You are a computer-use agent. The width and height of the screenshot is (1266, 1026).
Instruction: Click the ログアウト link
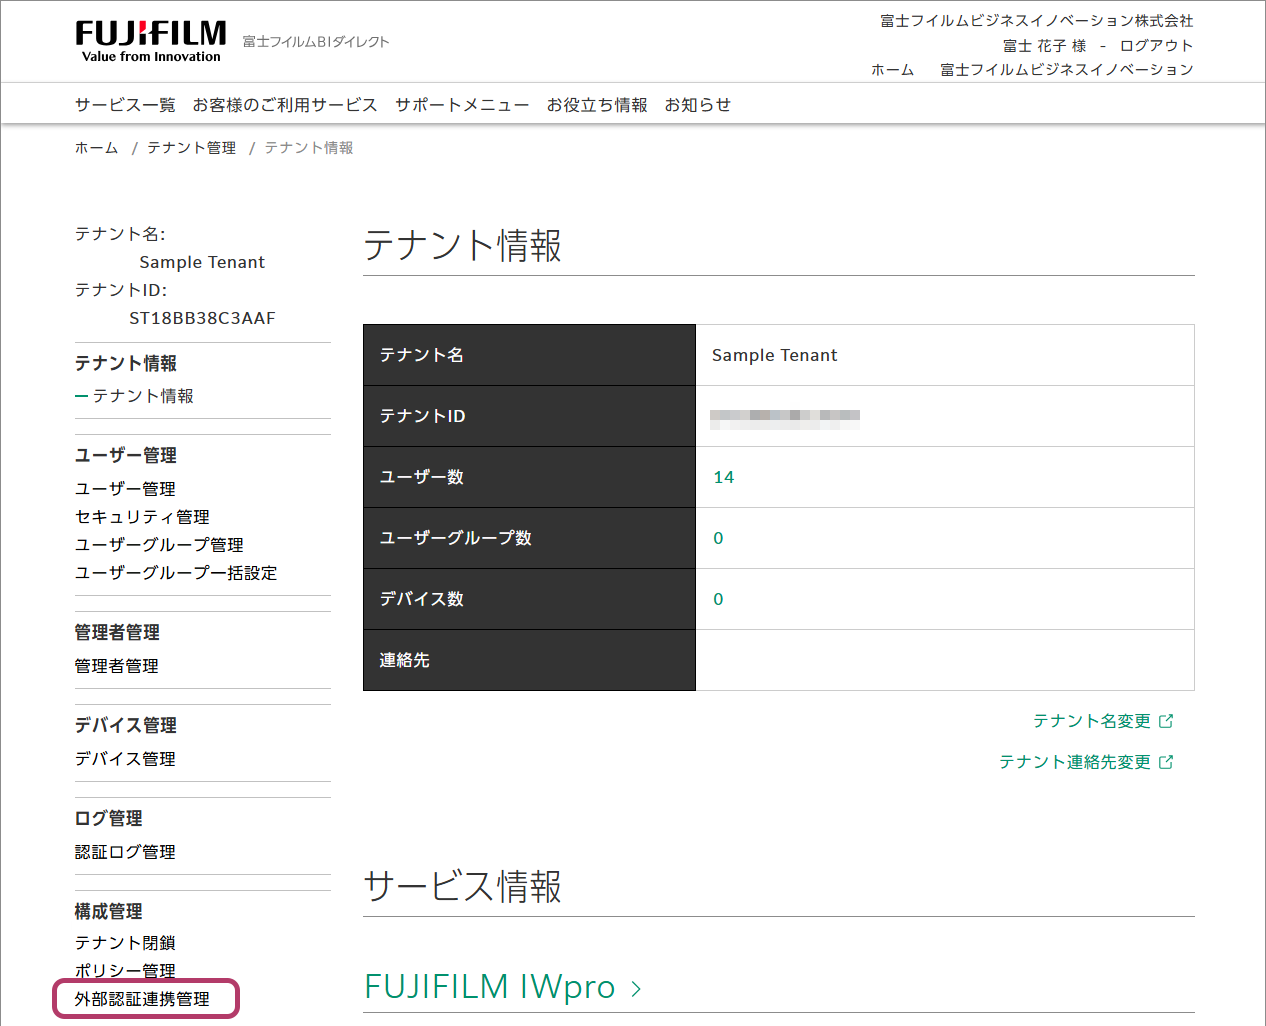pos(1156,46)
